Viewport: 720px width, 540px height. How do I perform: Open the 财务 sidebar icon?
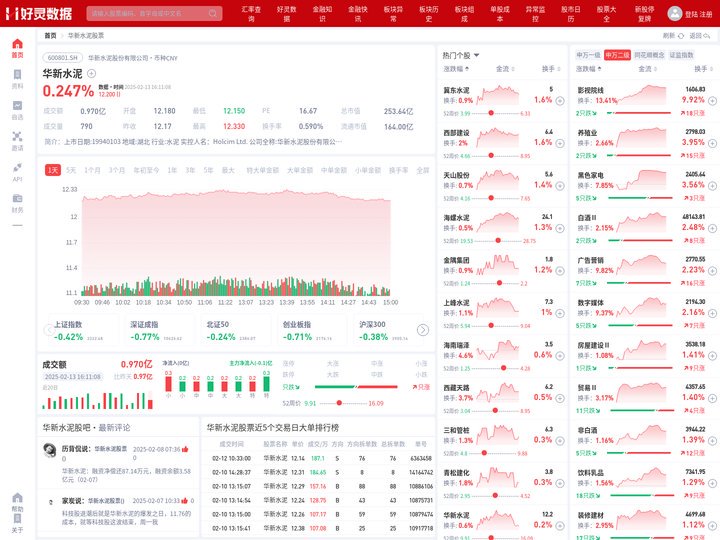(17, 198)
